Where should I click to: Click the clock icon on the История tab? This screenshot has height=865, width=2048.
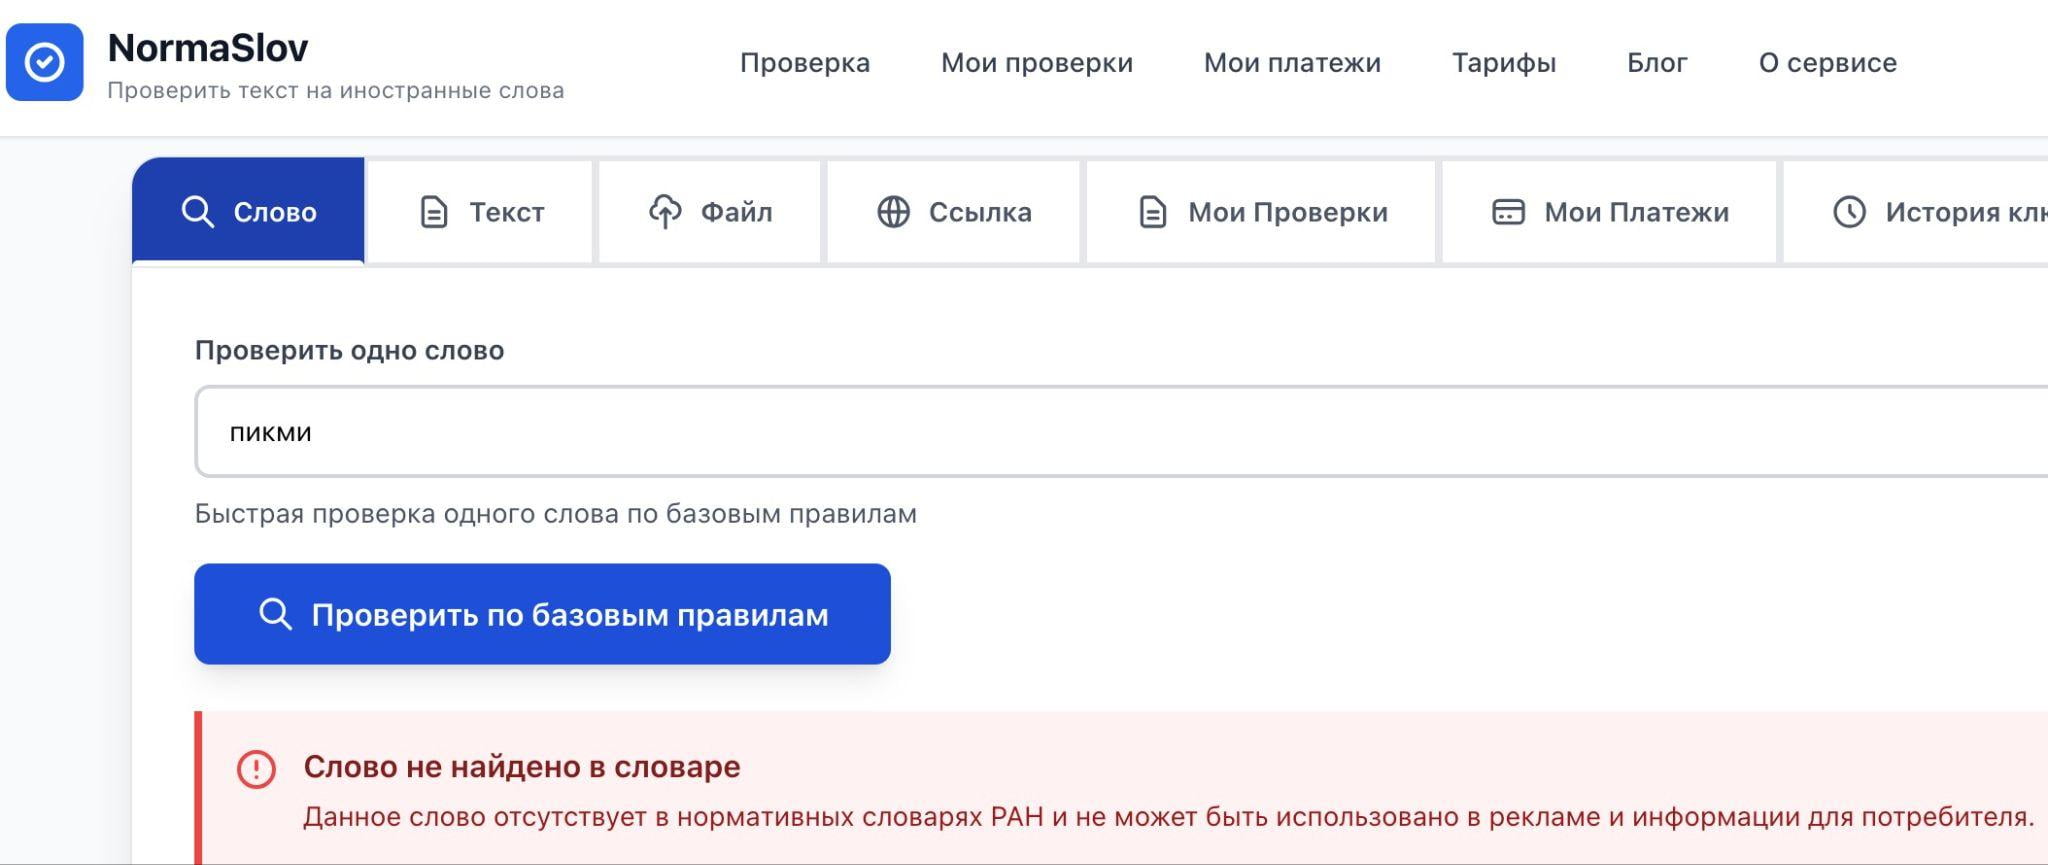(1851, 211)
